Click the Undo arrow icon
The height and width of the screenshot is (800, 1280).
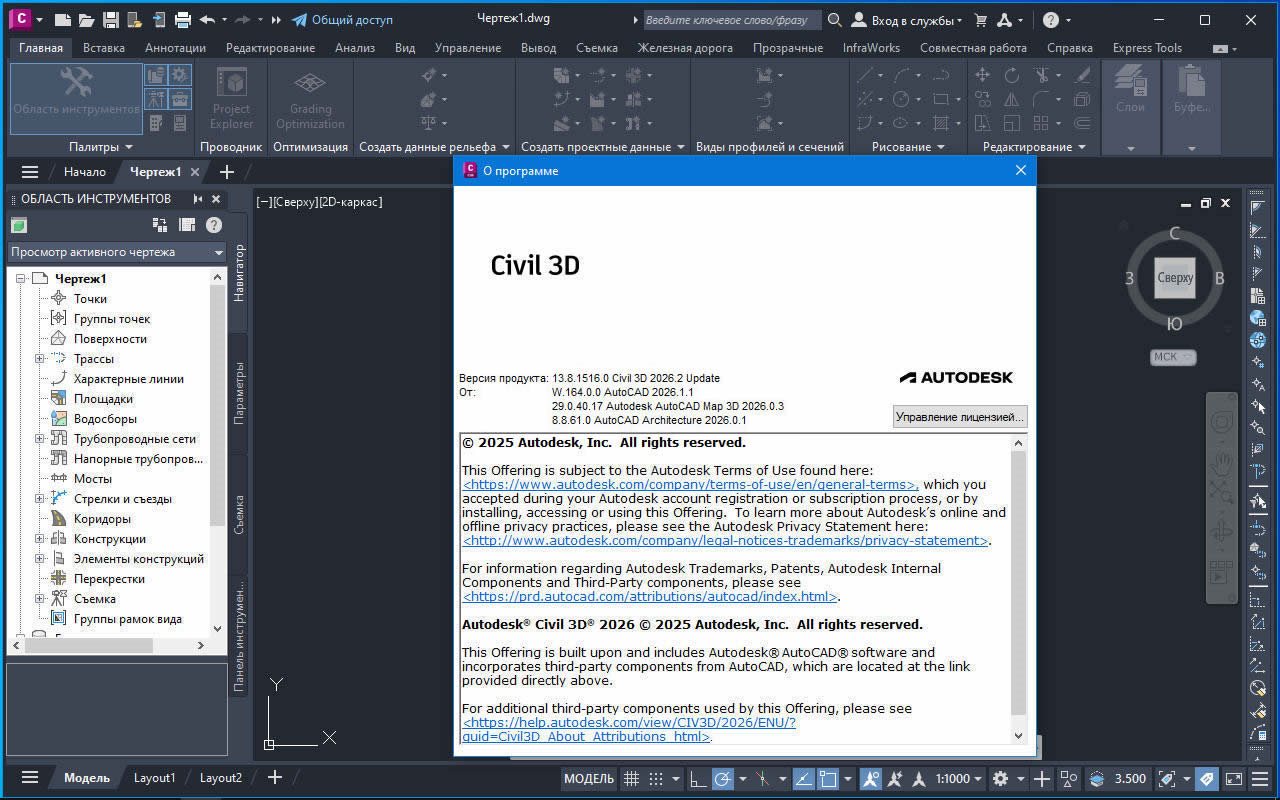pyautogui.click(x=207, y=20)
